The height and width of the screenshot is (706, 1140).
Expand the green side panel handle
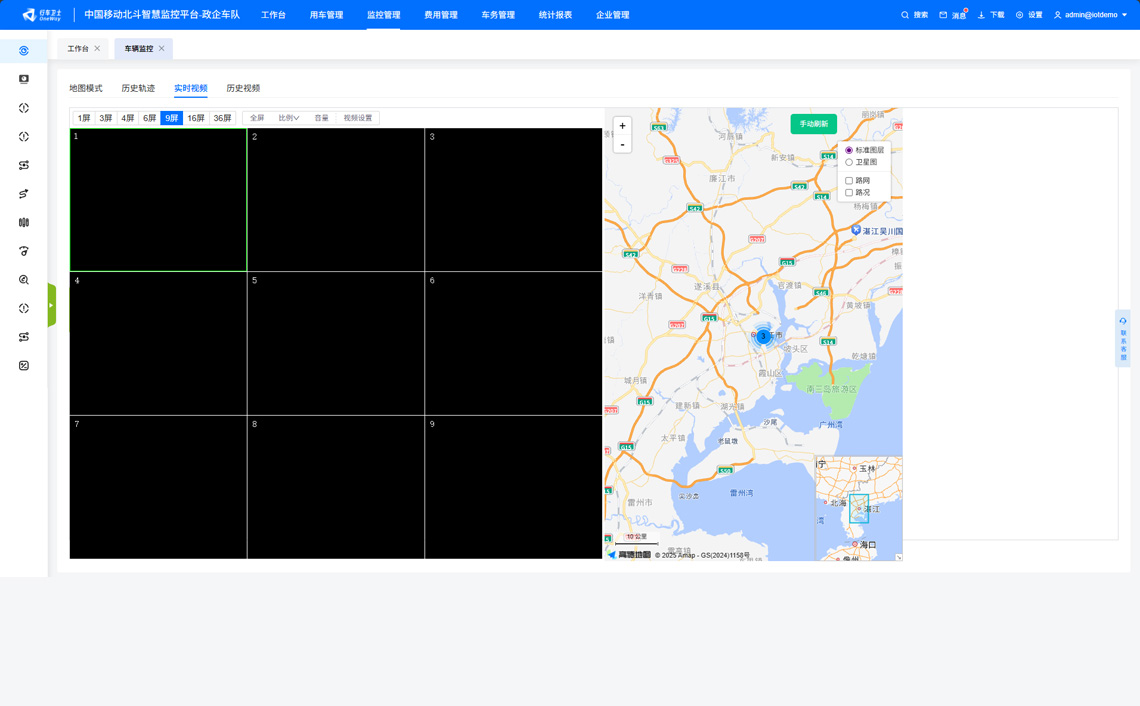point(51,305)
